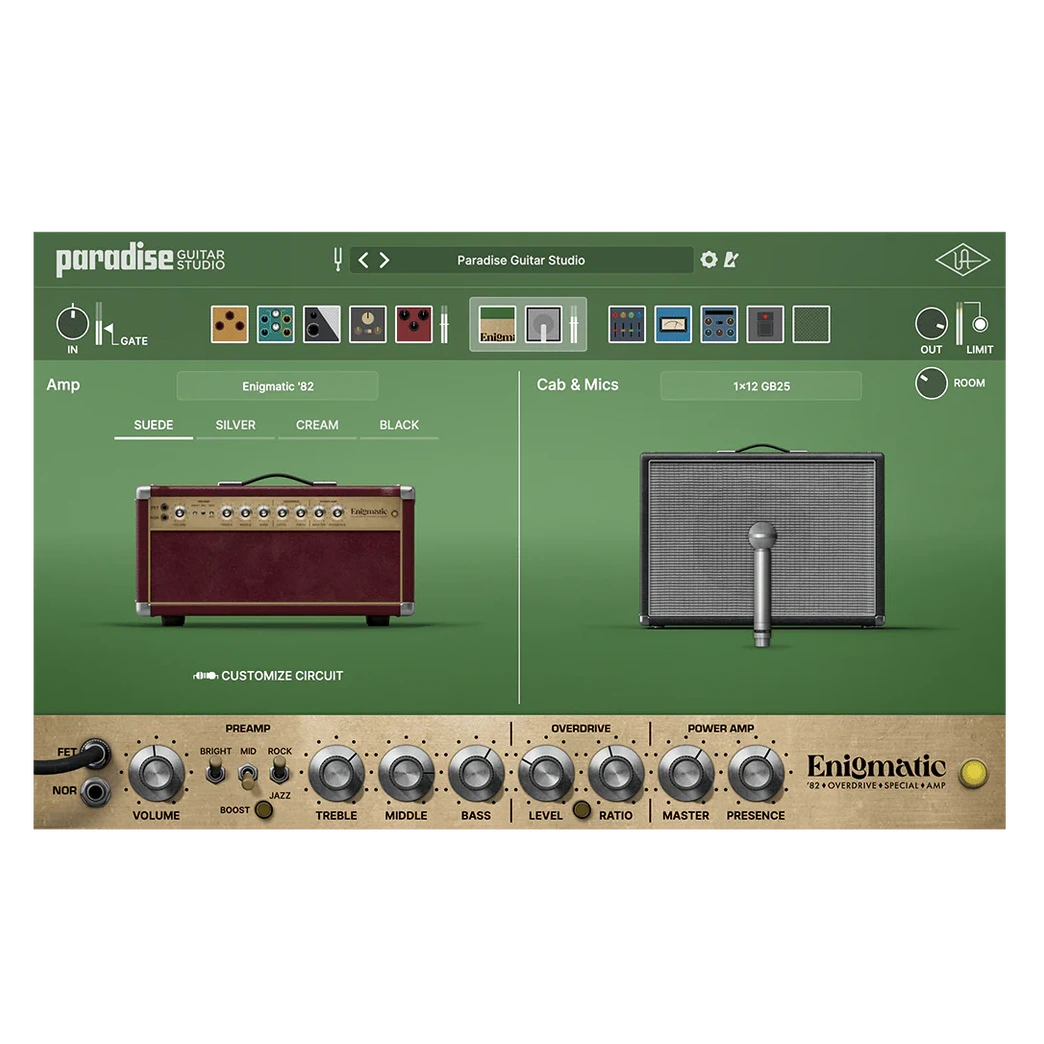Screen dimensions: 1044x1044
Task: Select the graphic EQ effect slot
Action: click(627, 324)
